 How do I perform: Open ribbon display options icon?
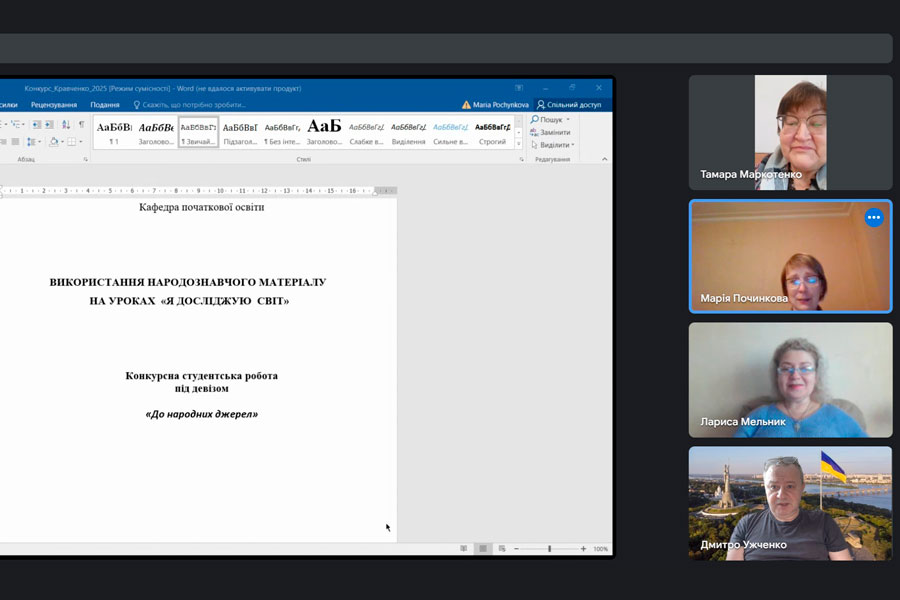click(519, 88)
